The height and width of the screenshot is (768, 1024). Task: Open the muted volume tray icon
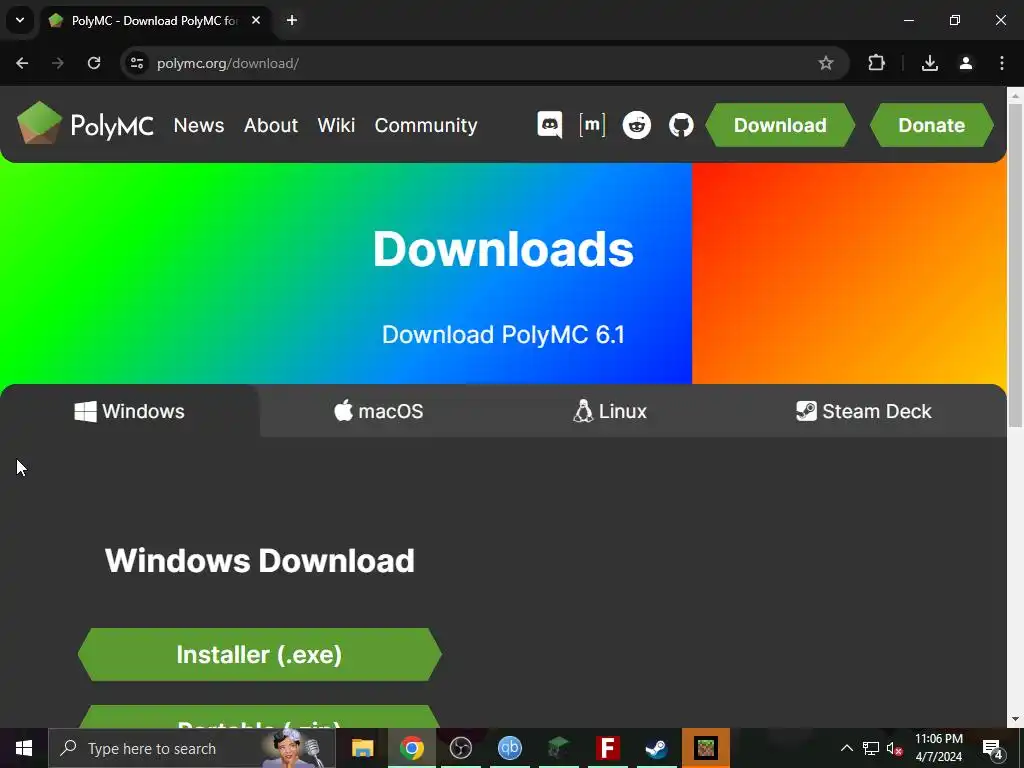(894, 748)
